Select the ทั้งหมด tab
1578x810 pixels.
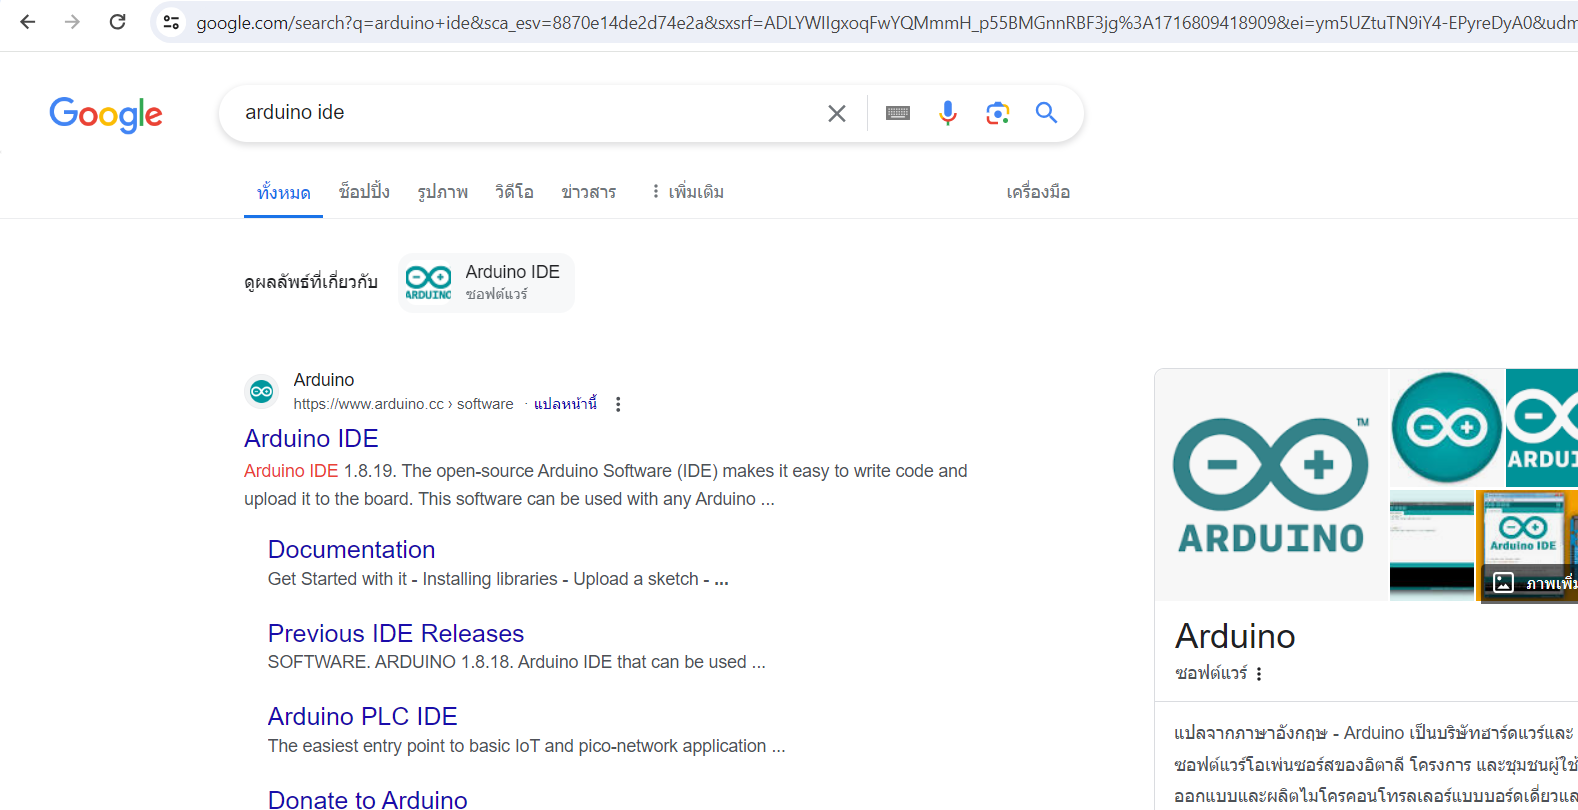pyautogui.click(x=284, y=192)
